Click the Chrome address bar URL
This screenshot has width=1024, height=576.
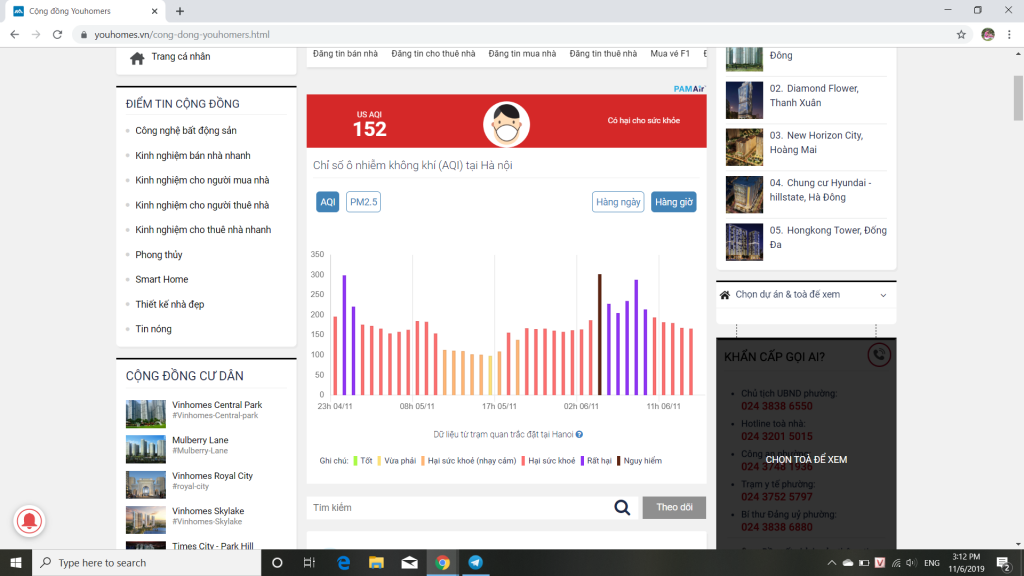click(x=182, y=35)
